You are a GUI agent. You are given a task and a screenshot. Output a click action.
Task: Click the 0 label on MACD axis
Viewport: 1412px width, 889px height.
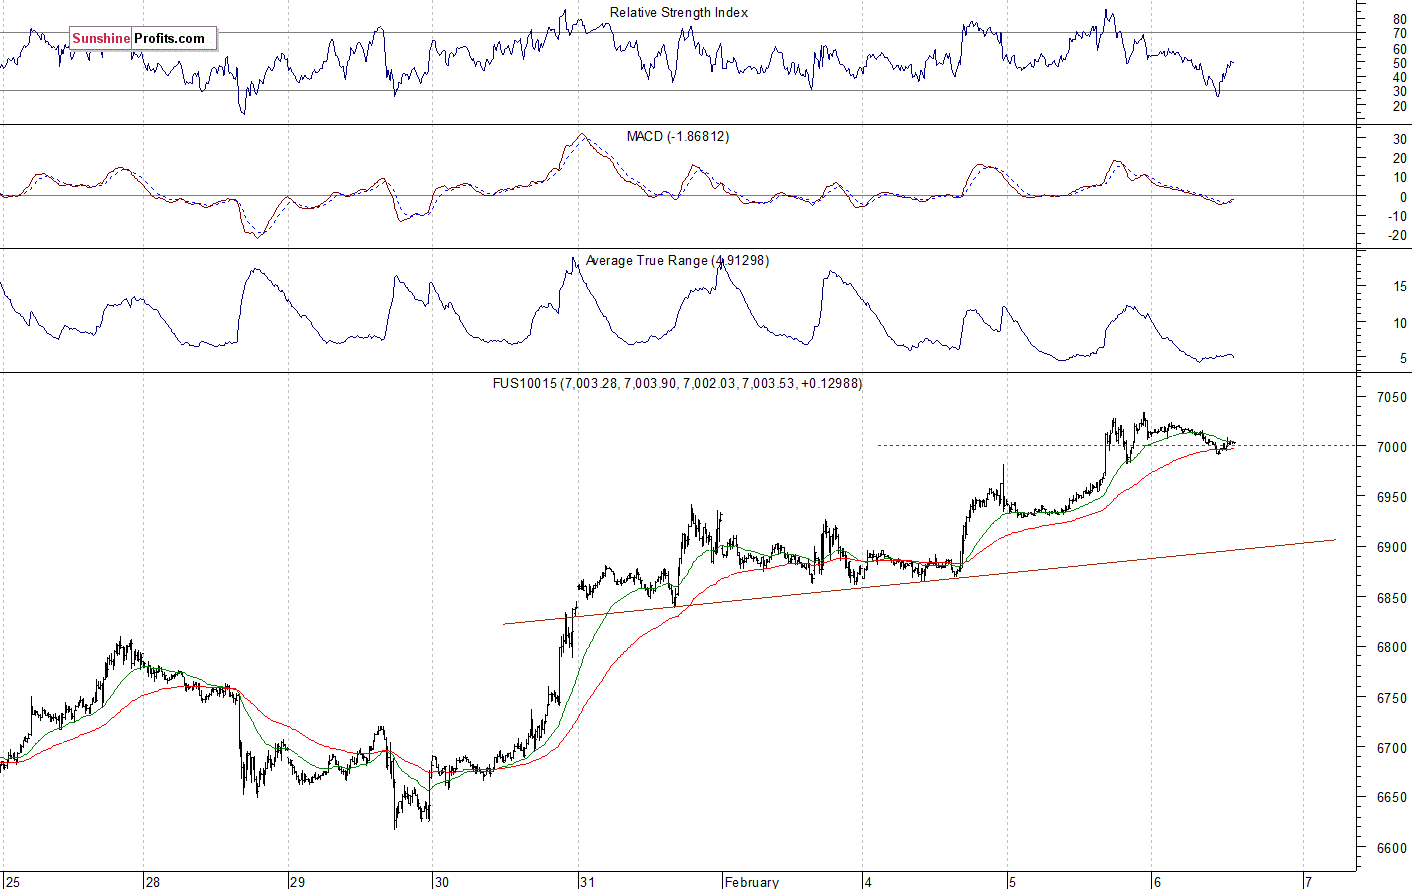tap(1403, 198)
